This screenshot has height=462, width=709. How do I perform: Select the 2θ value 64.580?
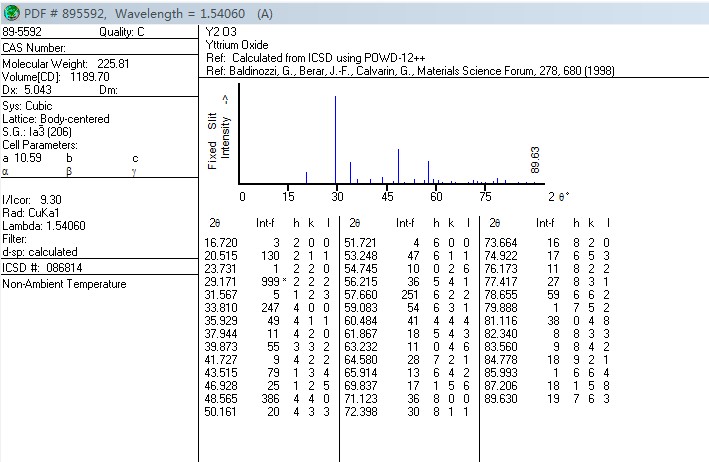(361, 360)
